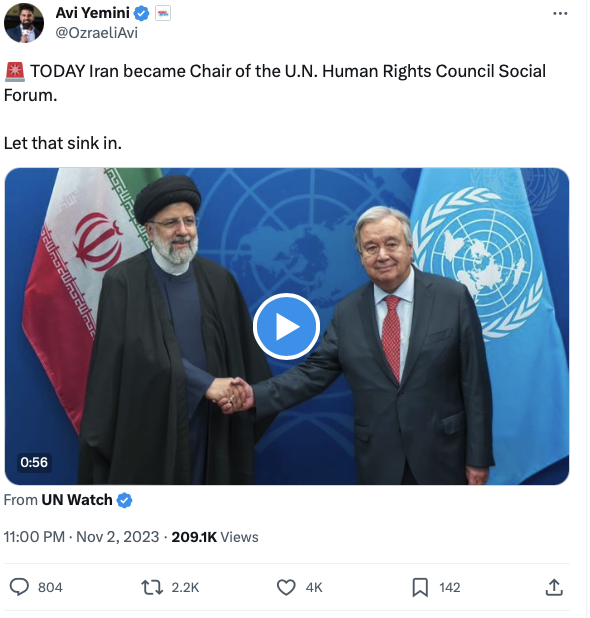
Task: Click the affiliation badge next to the verified checkmark
Action: pos(163,14)
